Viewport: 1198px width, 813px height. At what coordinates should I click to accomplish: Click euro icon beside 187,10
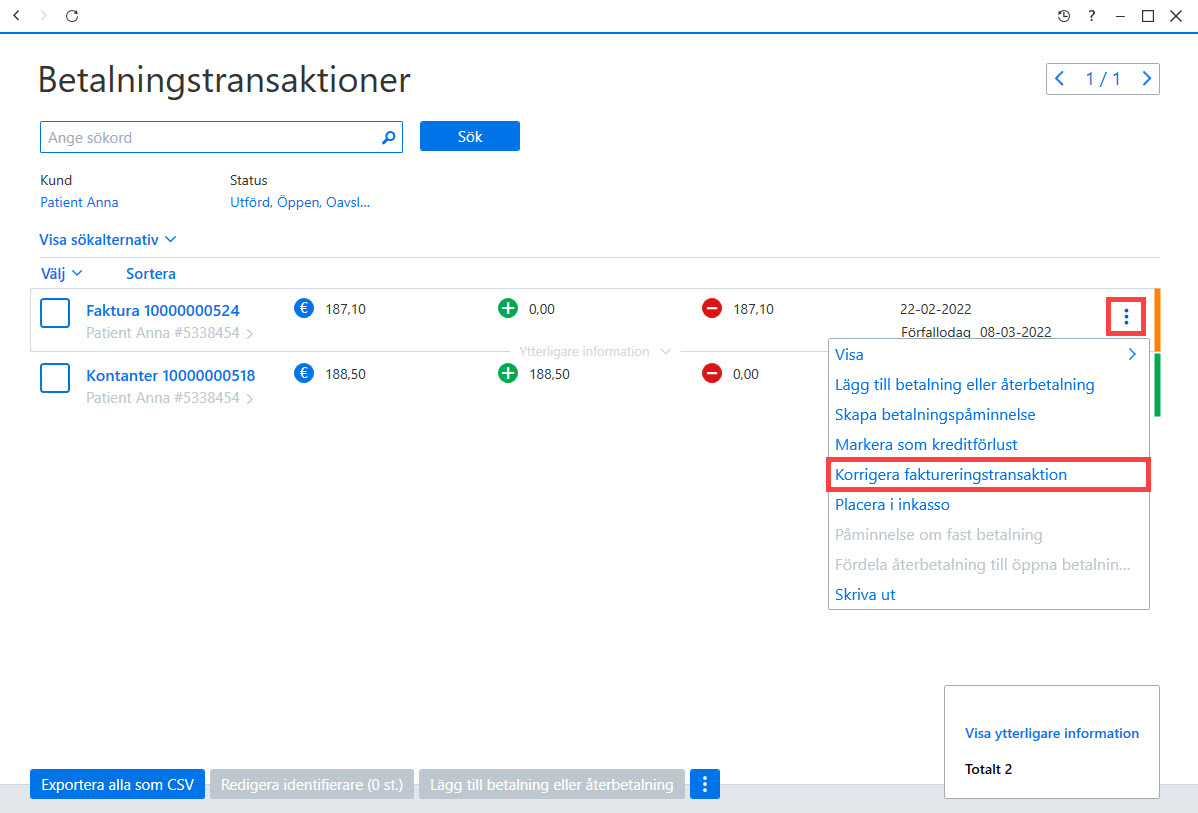click(304, 309)
